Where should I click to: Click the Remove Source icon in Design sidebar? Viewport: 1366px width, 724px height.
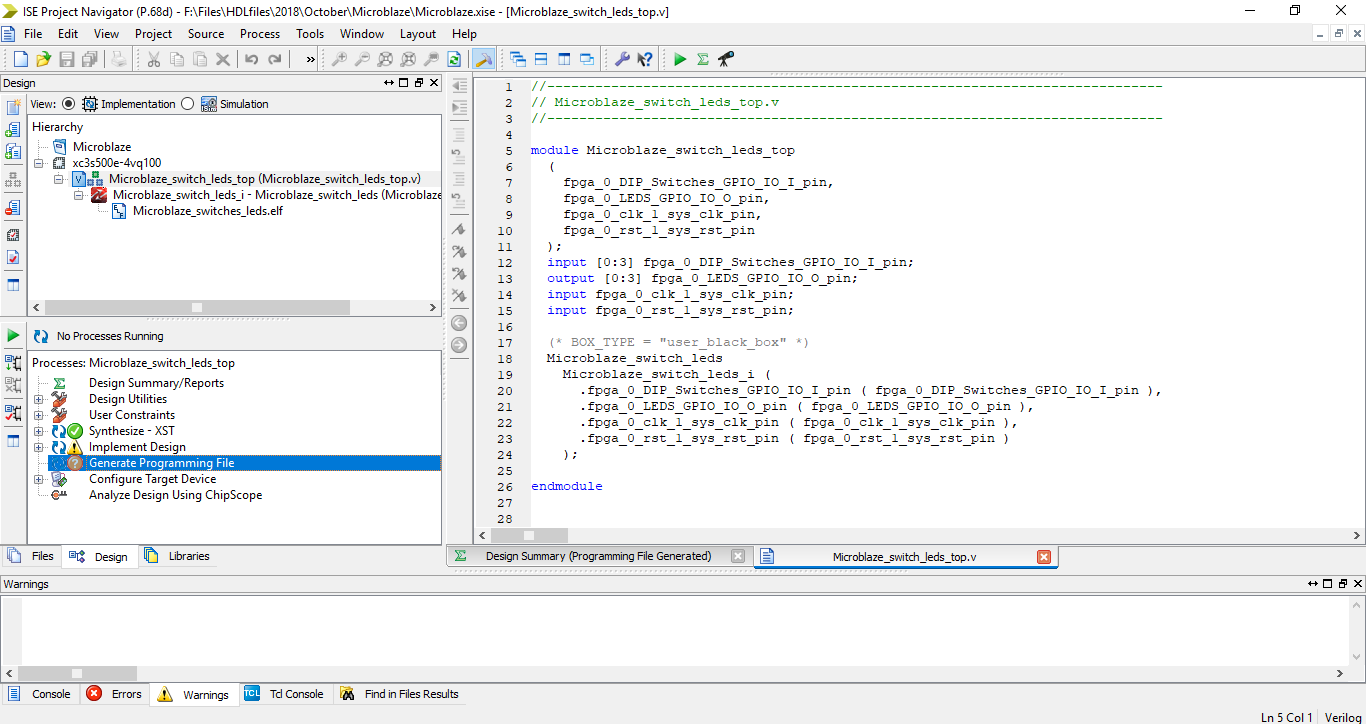(13, 208)
